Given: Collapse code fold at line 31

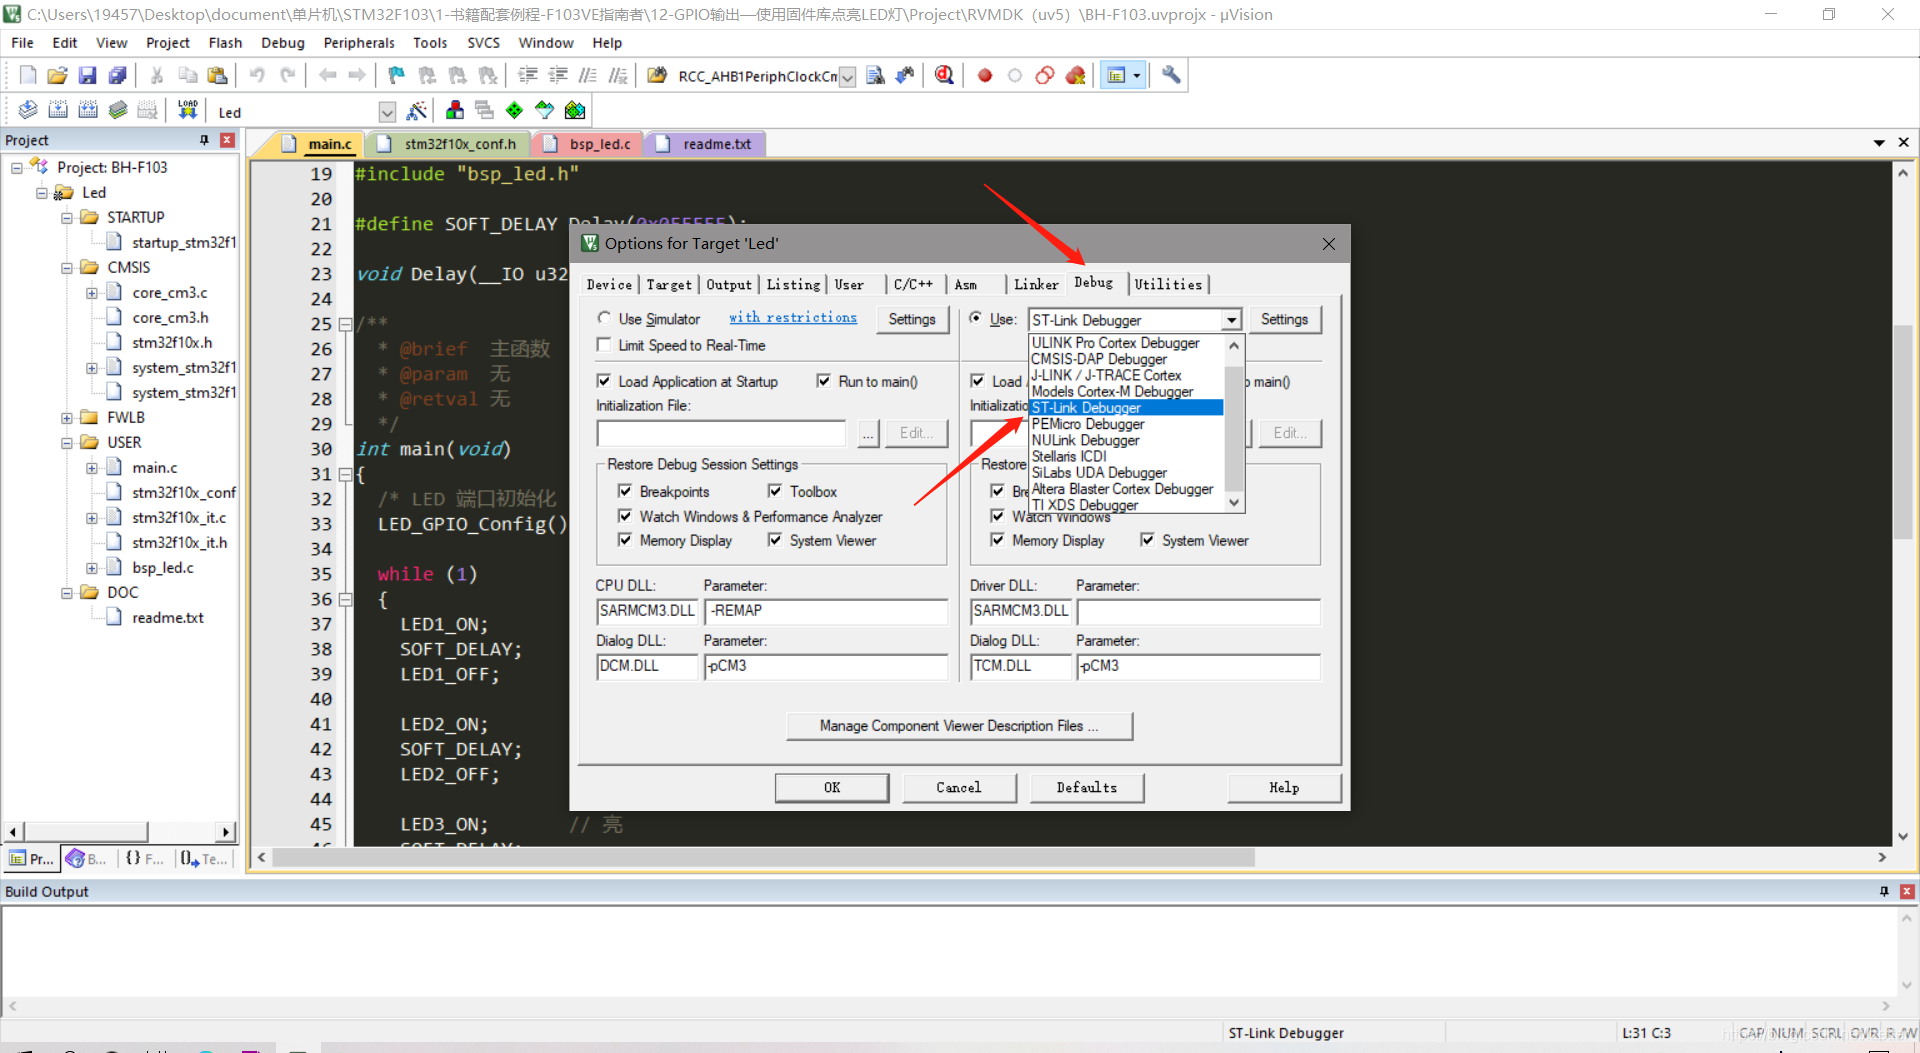Looking at the screenshot, I should pos(345,475).
